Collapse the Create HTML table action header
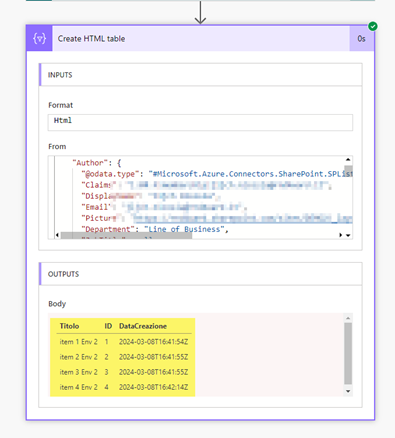 pyautogui.click(x=201, y=39)
